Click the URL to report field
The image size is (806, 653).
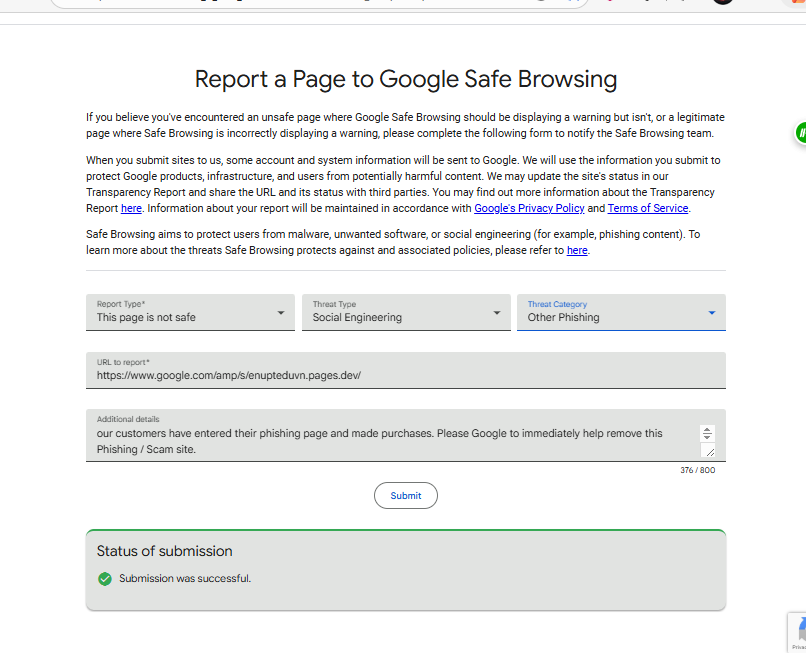(406, 370)
